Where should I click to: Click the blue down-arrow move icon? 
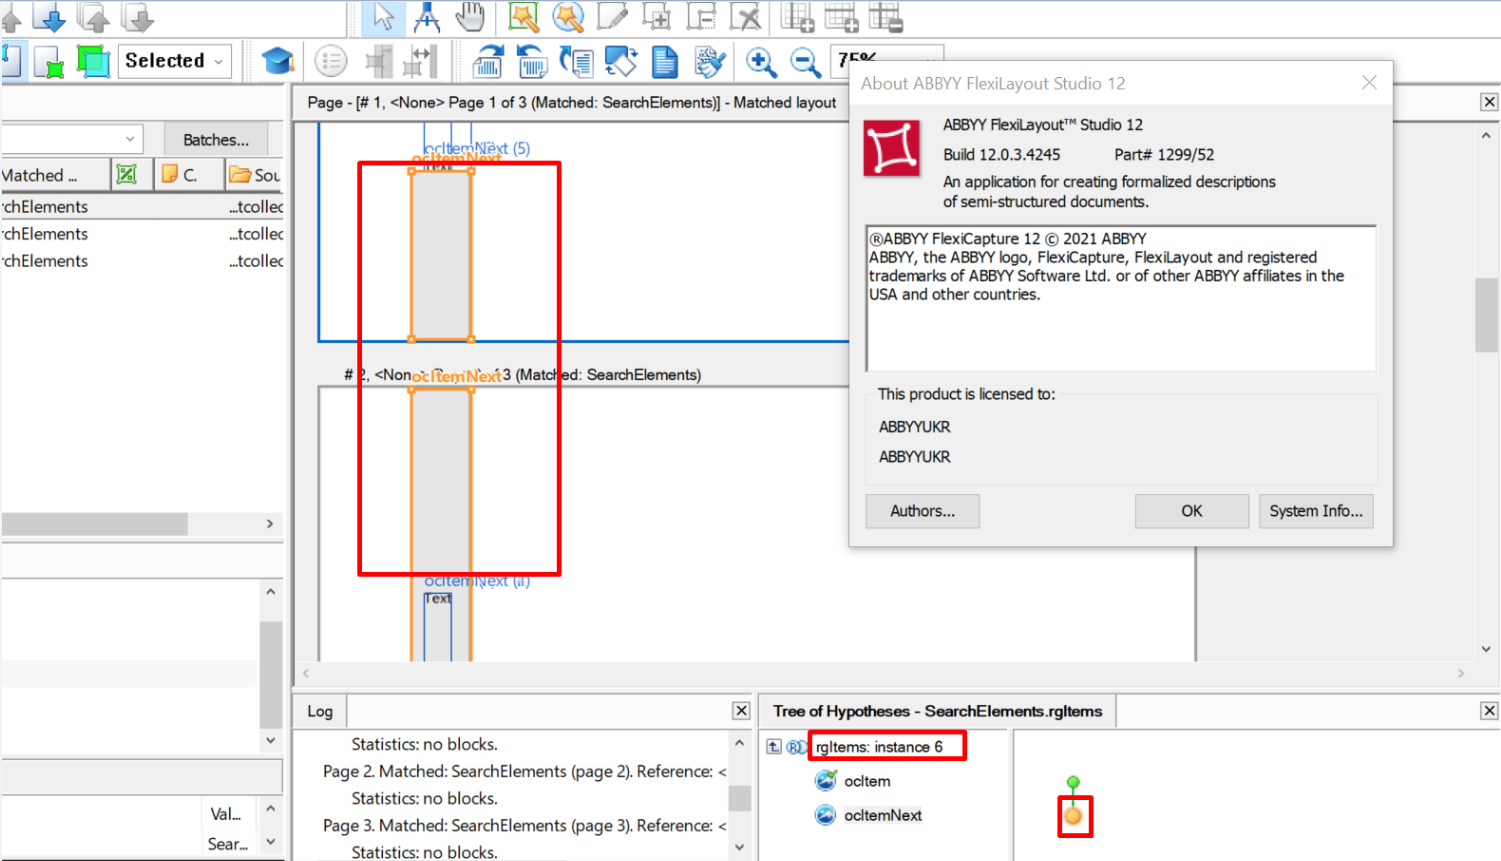point(48,17)
